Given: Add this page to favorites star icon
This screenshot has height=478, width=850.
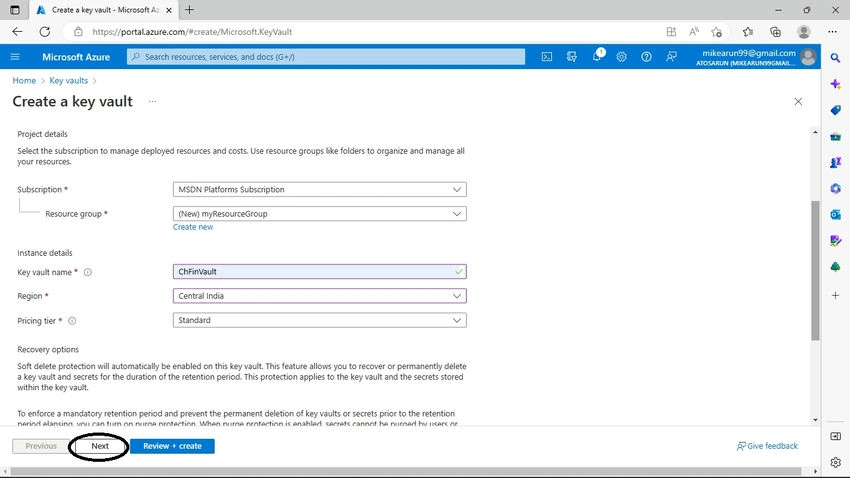Looking at the screenshot, I should 717,32.
